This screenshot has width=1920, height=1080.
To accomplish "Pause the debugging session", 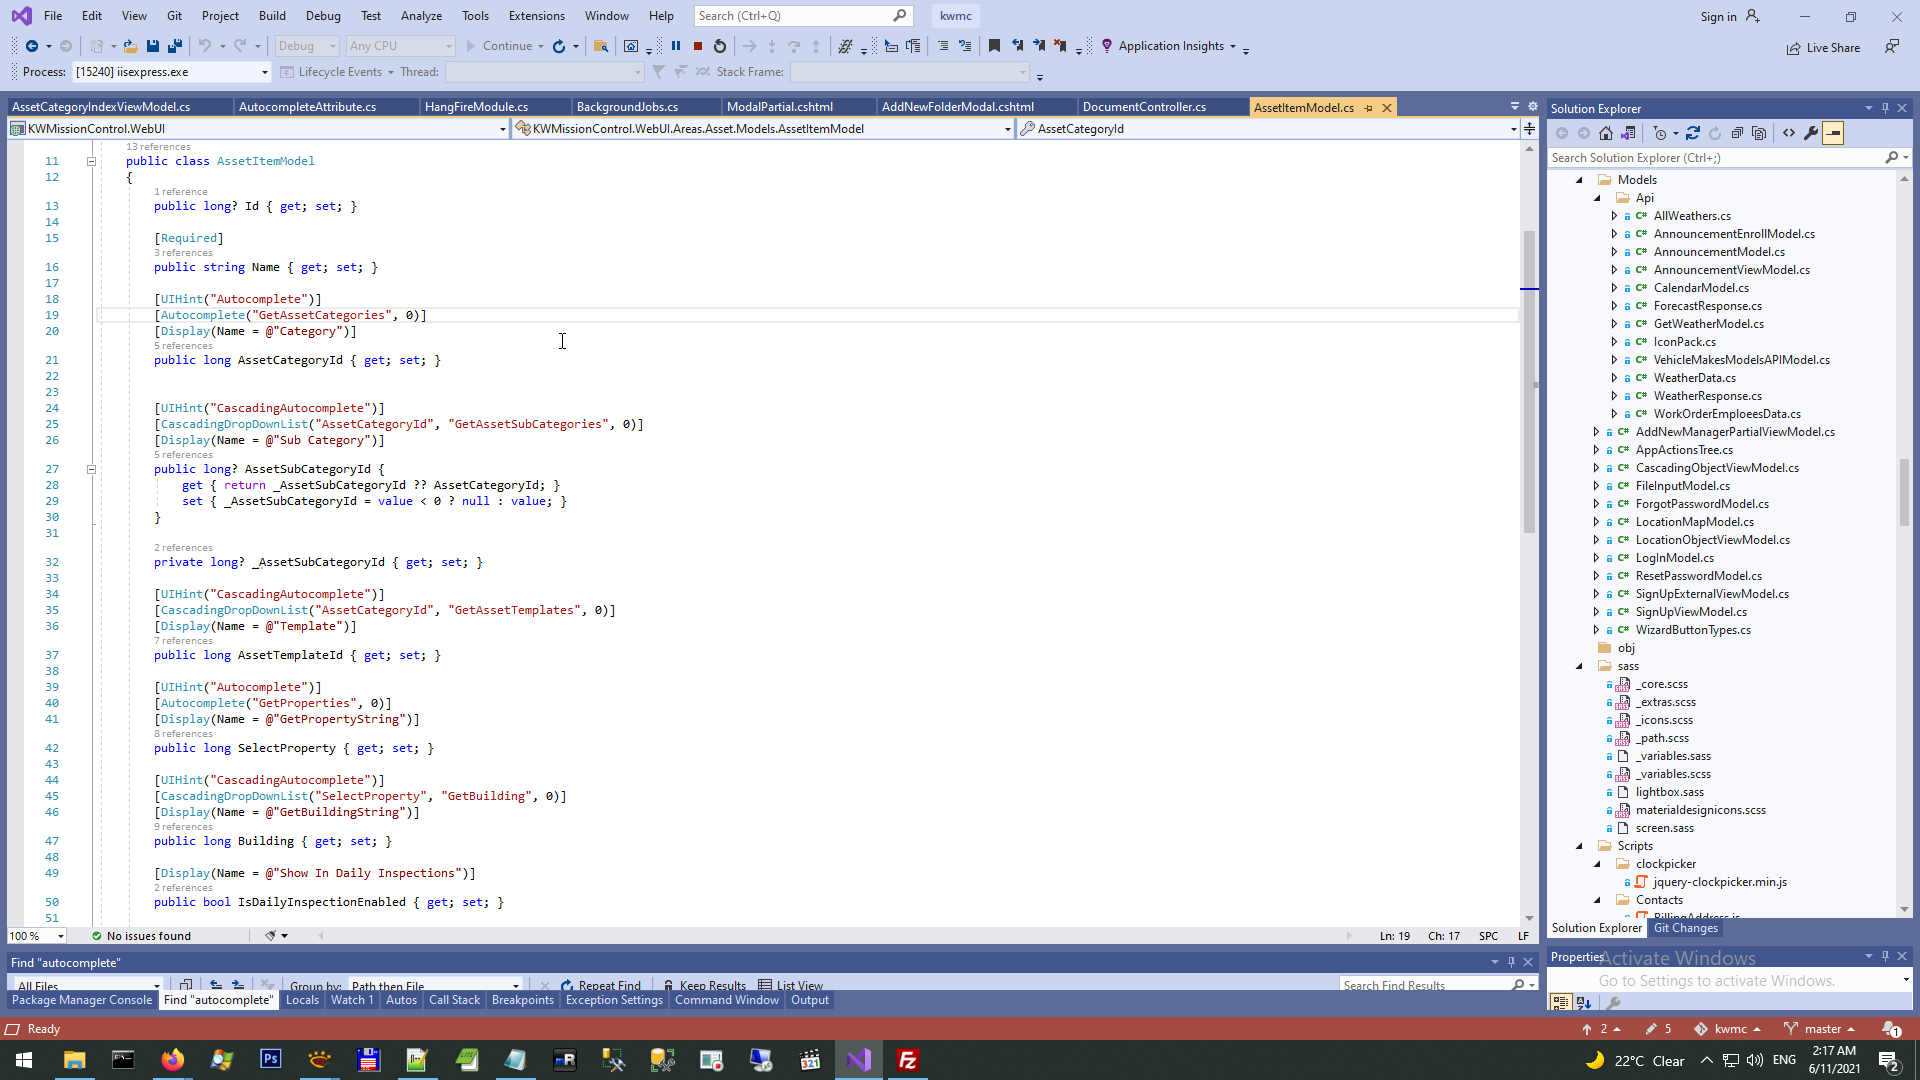I will [676, 46].
